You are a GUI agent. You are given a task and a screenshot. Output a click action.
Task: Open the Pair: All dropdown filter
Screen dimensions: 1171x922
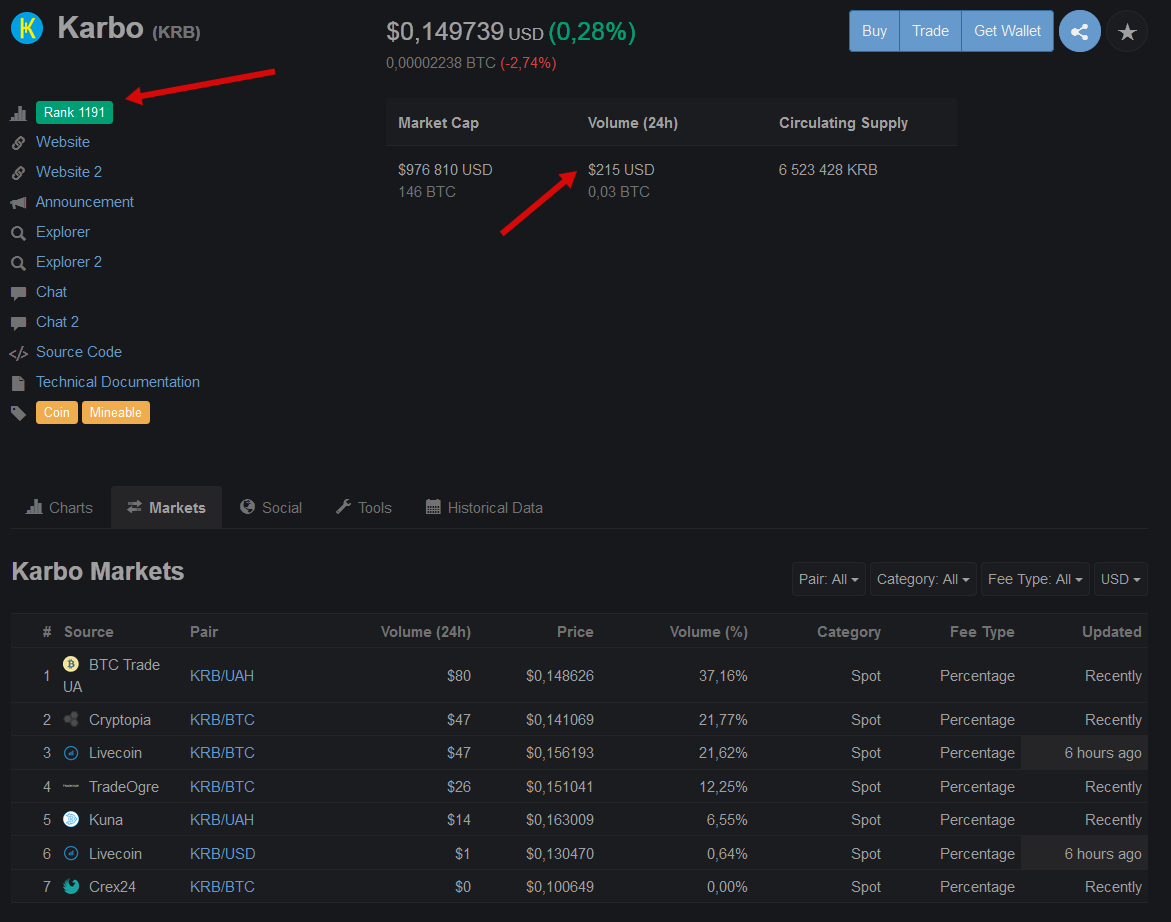[828, 579]
